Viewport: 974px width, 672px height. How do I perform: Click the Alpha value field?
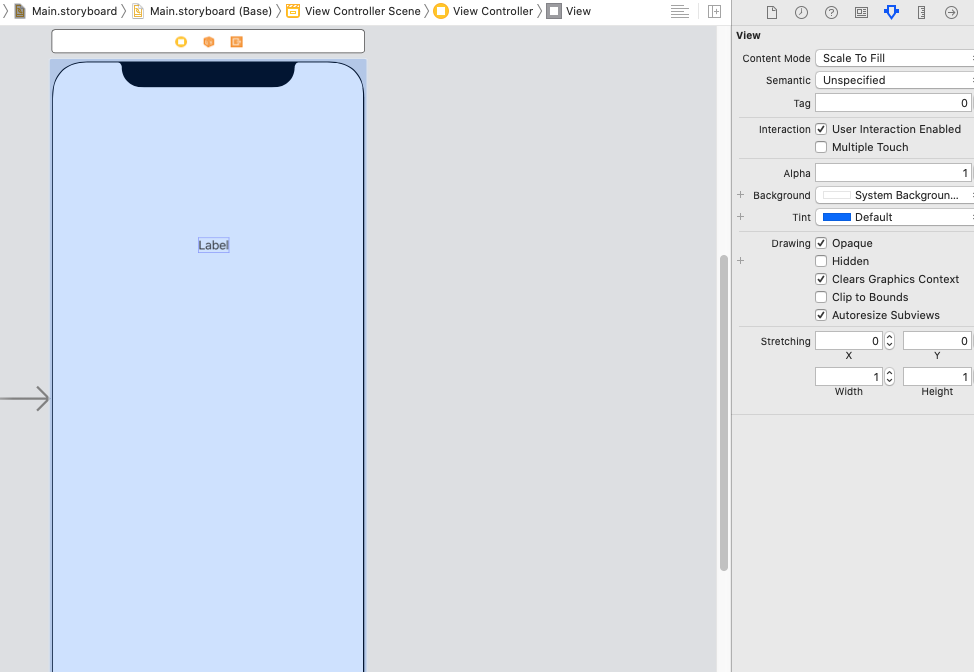pyautogui.click(x=892, y=173)
